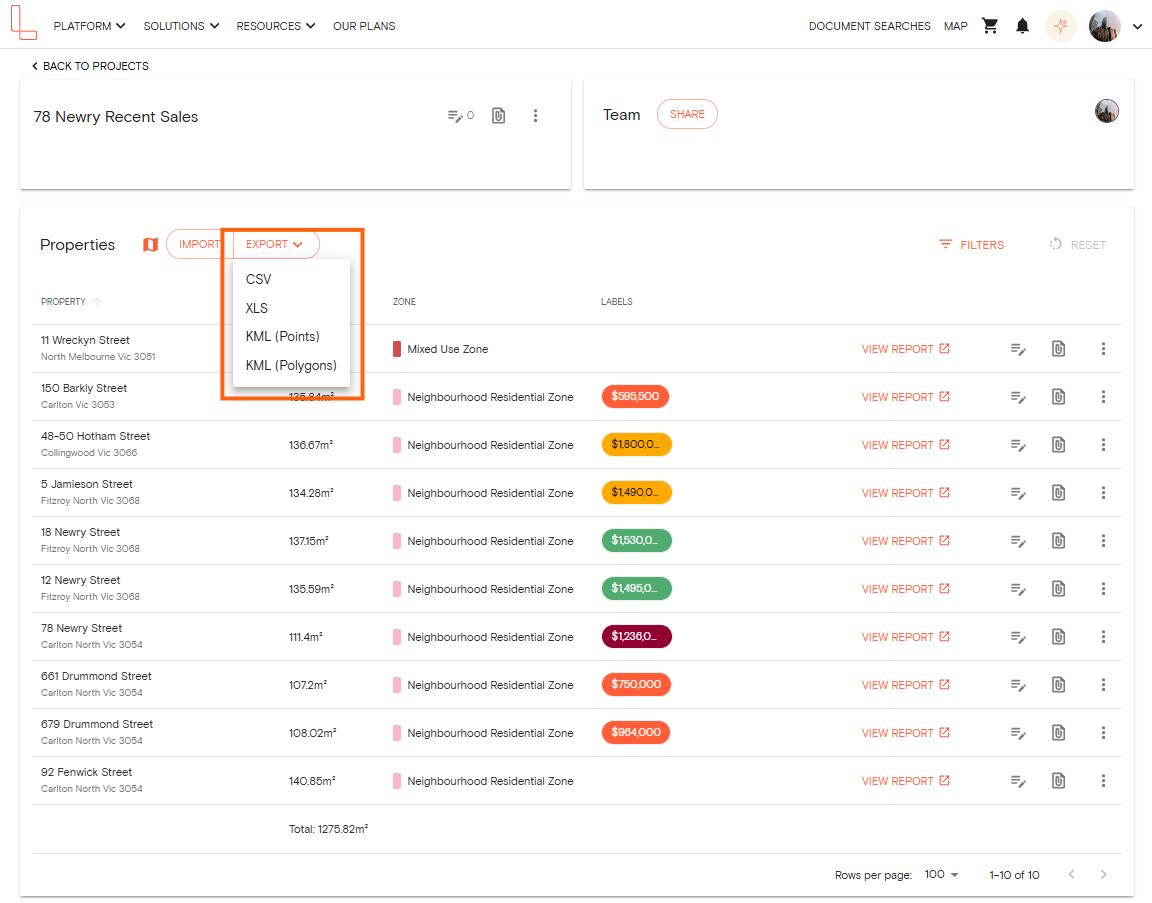Click the $964,000 label on 679 Drummond Street
The height and width of the screenshot is (903, 1152).
(x=636, y=733)
